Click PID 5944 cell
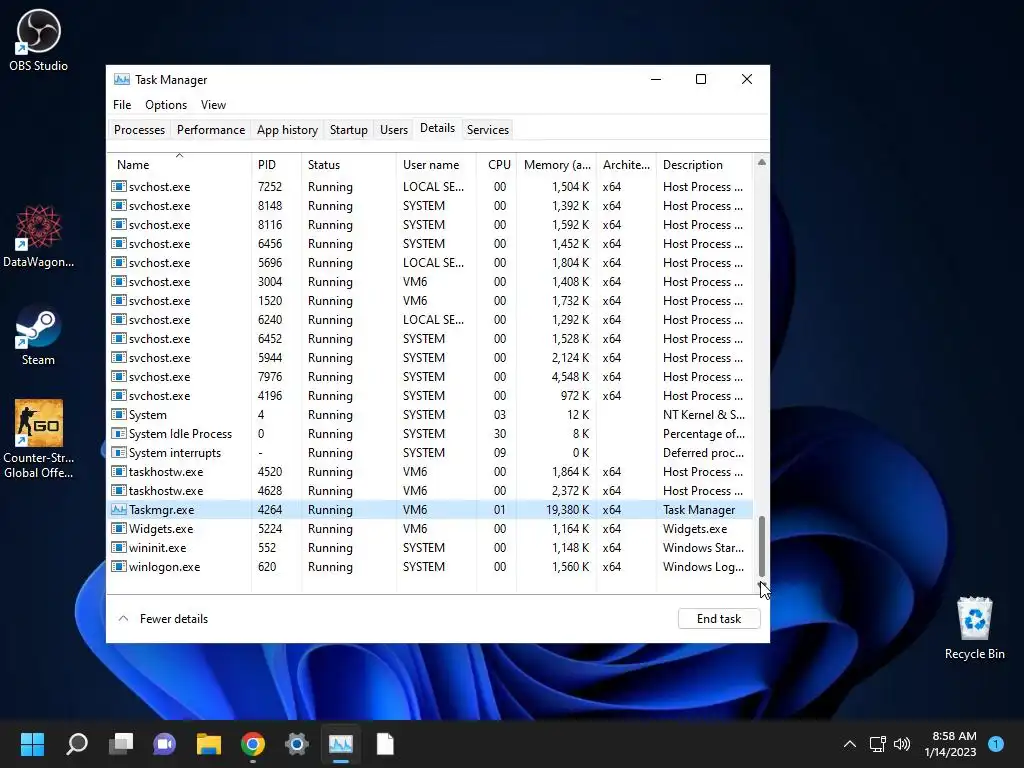This screenshot has height=768, width=1024. pos(270,358)
